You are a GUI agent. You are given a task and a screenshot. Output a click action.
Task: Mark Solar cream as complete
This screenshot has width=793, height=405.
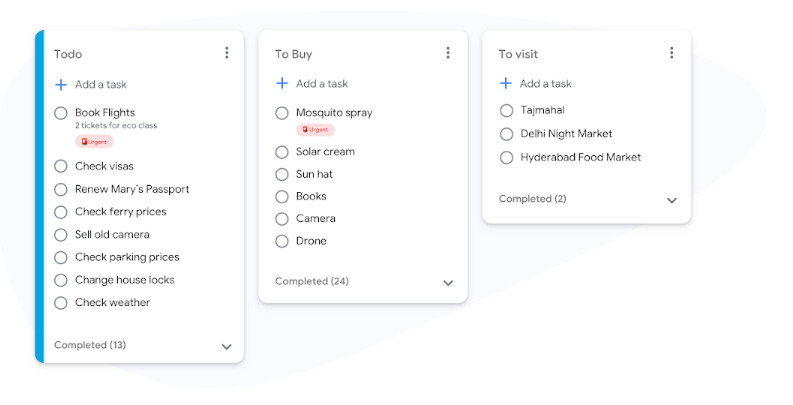tap(282, 152)
